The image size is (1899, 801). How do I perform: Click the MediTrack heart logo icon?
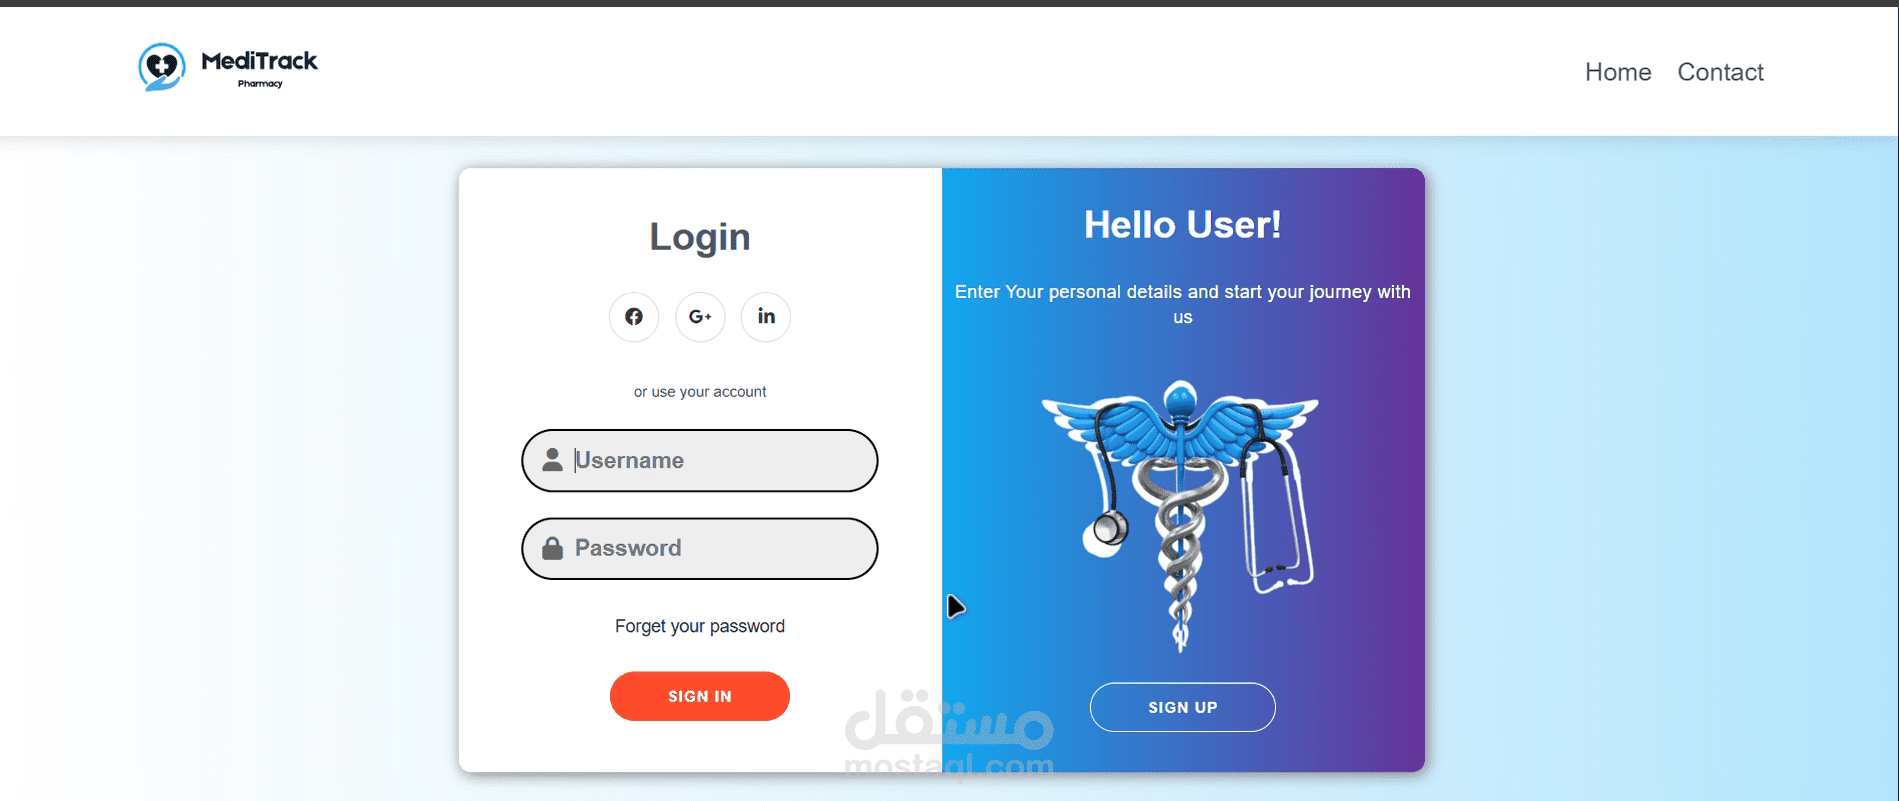click(162, 67)
